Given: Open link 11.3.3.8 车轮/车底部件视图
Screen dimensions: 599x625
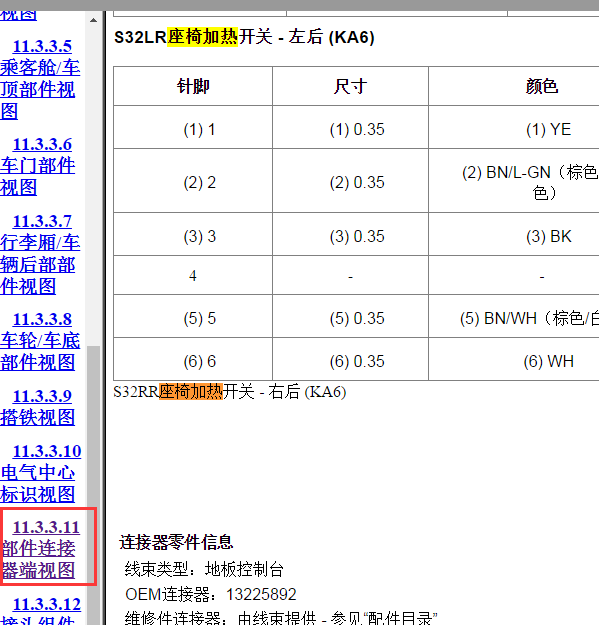Looking at the screenshot, I should pos(40,341).
